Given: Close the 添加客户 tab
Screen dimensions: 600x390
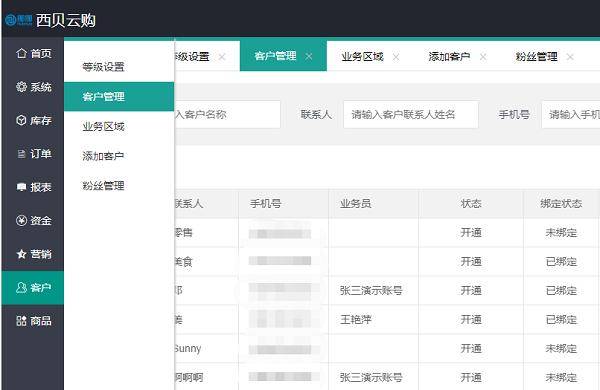Looking at the screenshot, I should tap(483, 57).
